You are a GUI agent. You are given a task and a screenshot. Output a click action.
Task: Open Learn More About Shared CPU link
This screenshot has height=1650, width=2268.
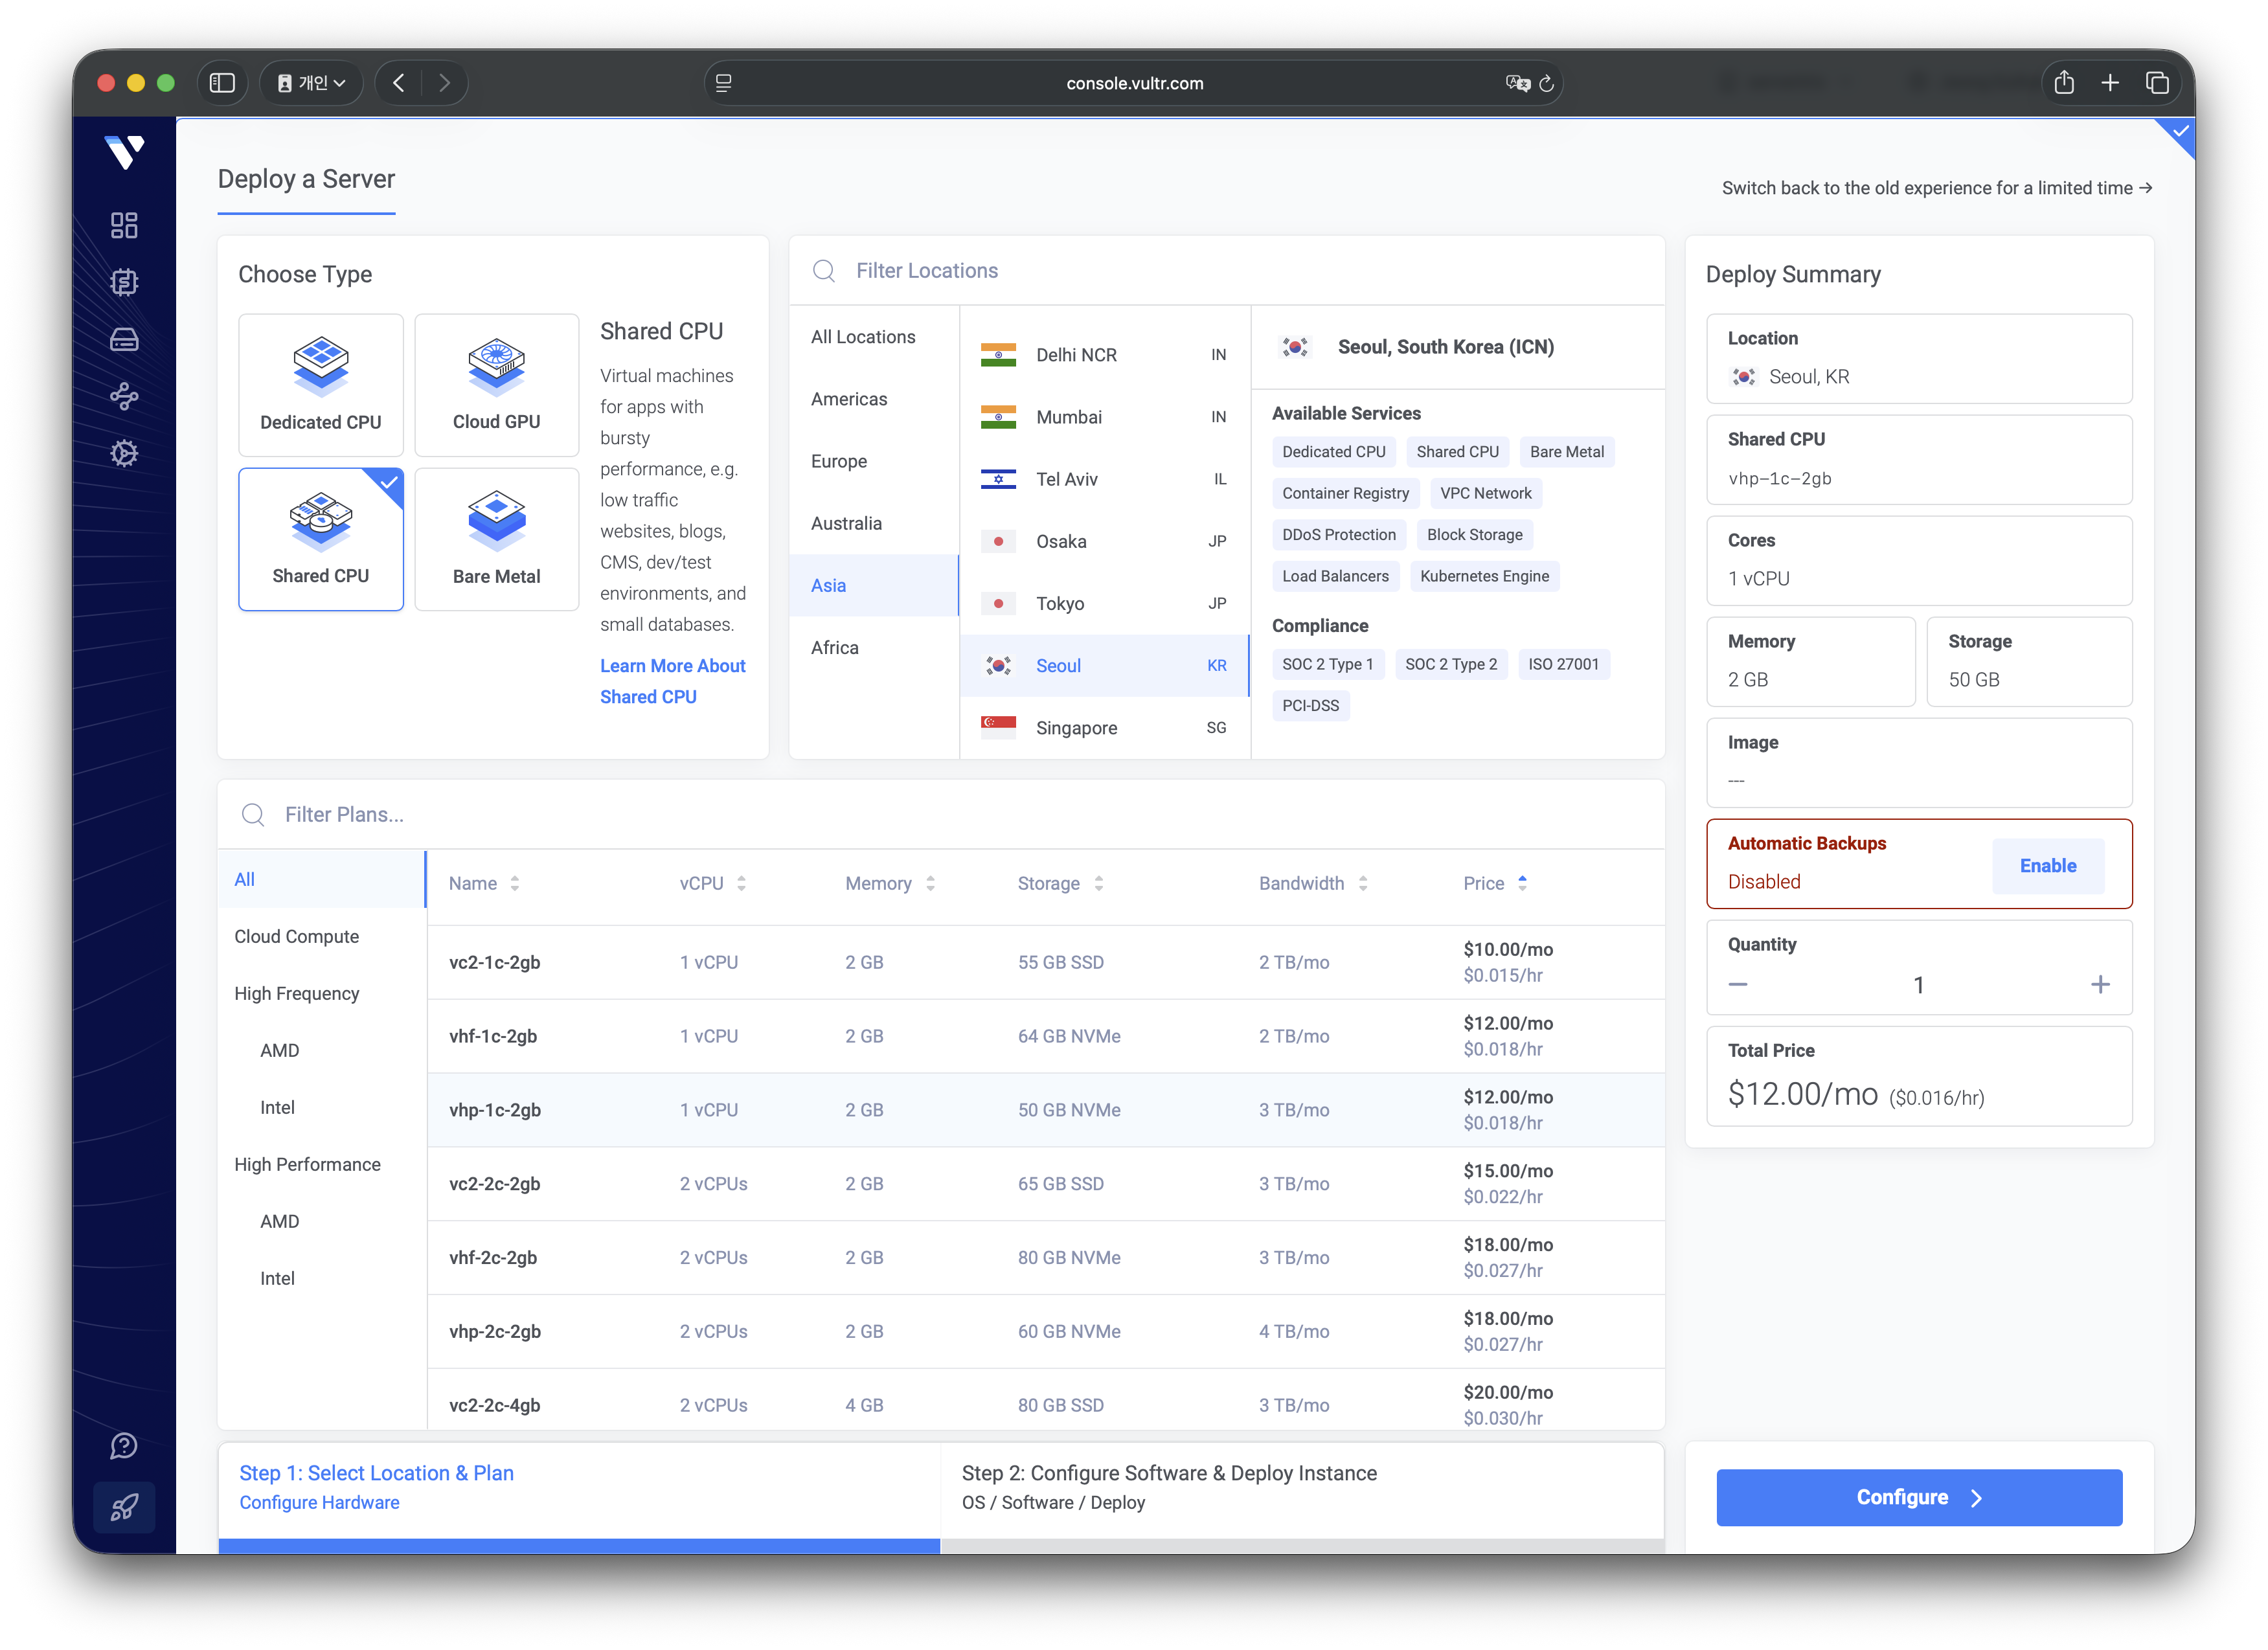coord(673,682)
